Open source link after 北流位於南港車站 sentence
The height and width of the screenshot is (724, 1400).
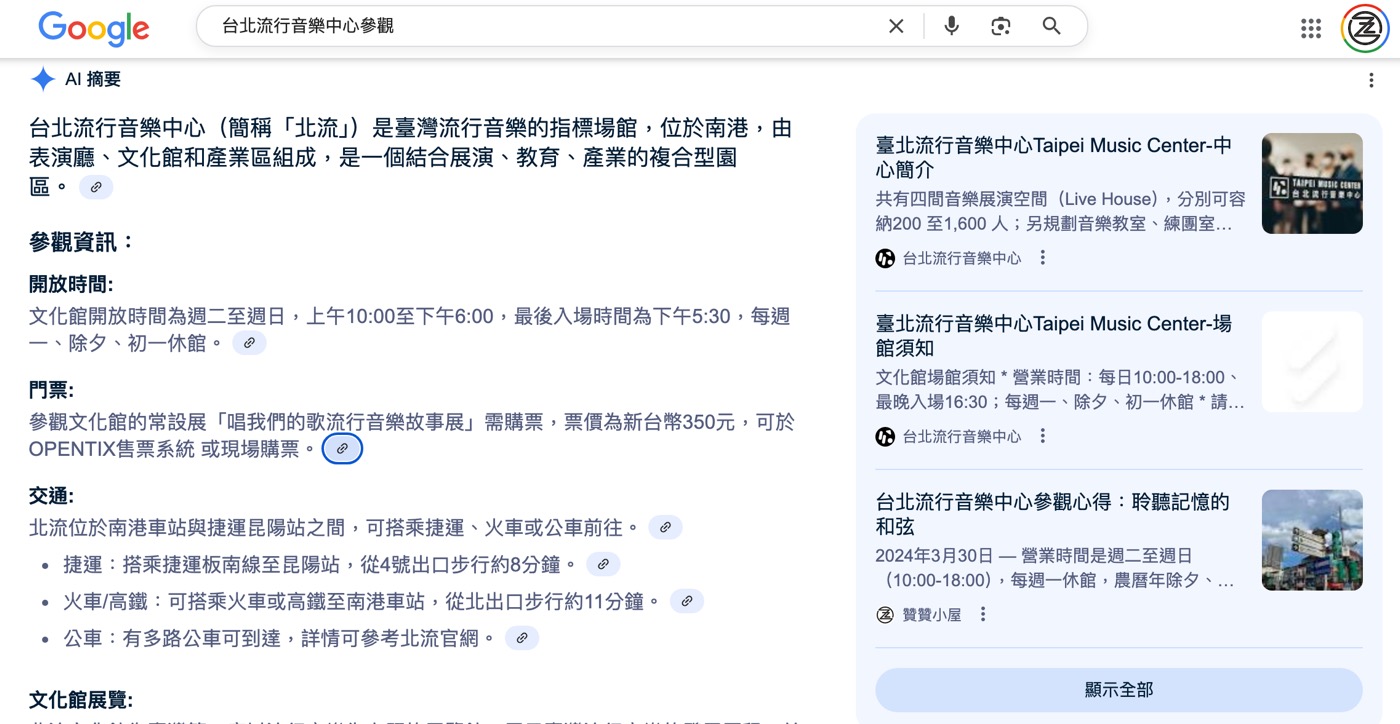pos(665,527)
